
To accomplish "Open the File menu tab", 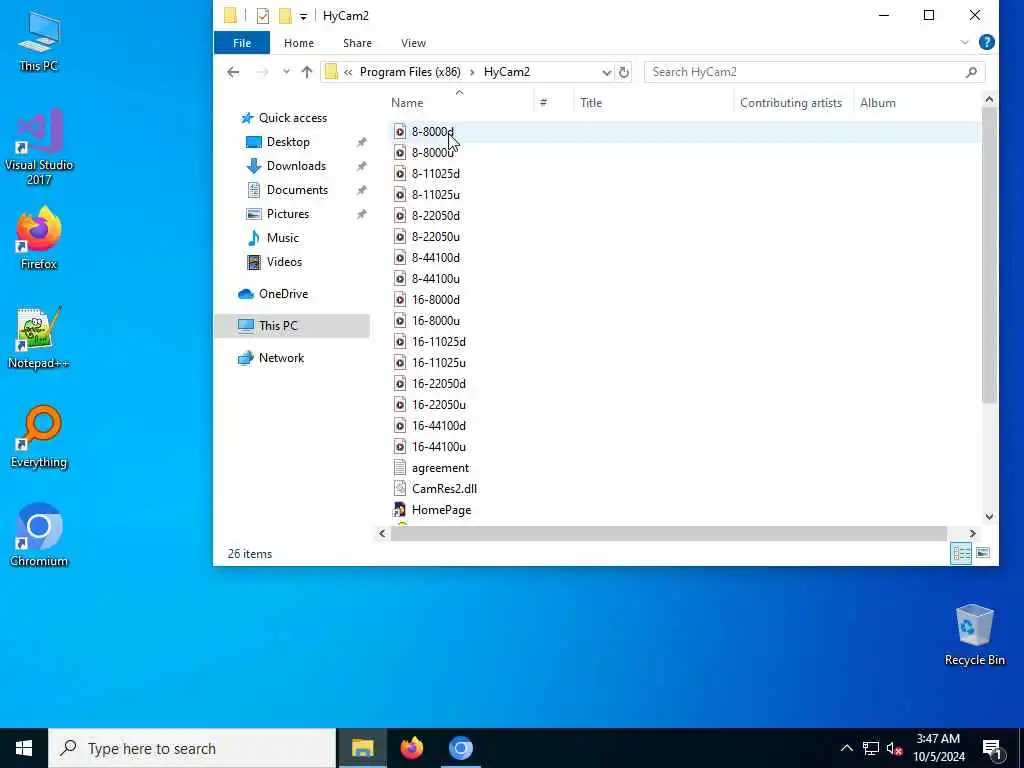I will point(242,42).
